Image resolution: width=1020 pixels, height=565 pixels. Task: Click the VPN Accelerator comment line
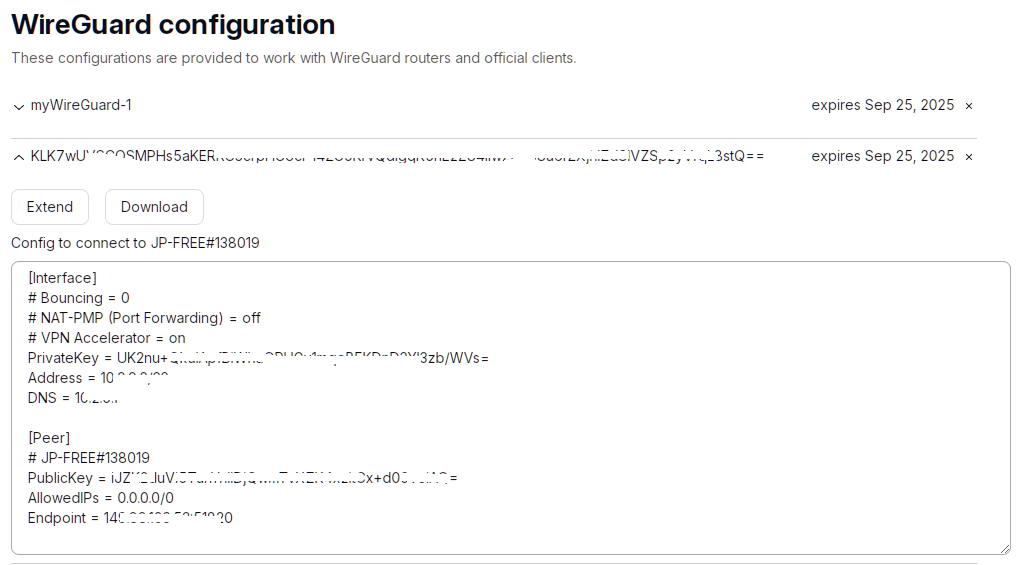click(x=107, y=338)
